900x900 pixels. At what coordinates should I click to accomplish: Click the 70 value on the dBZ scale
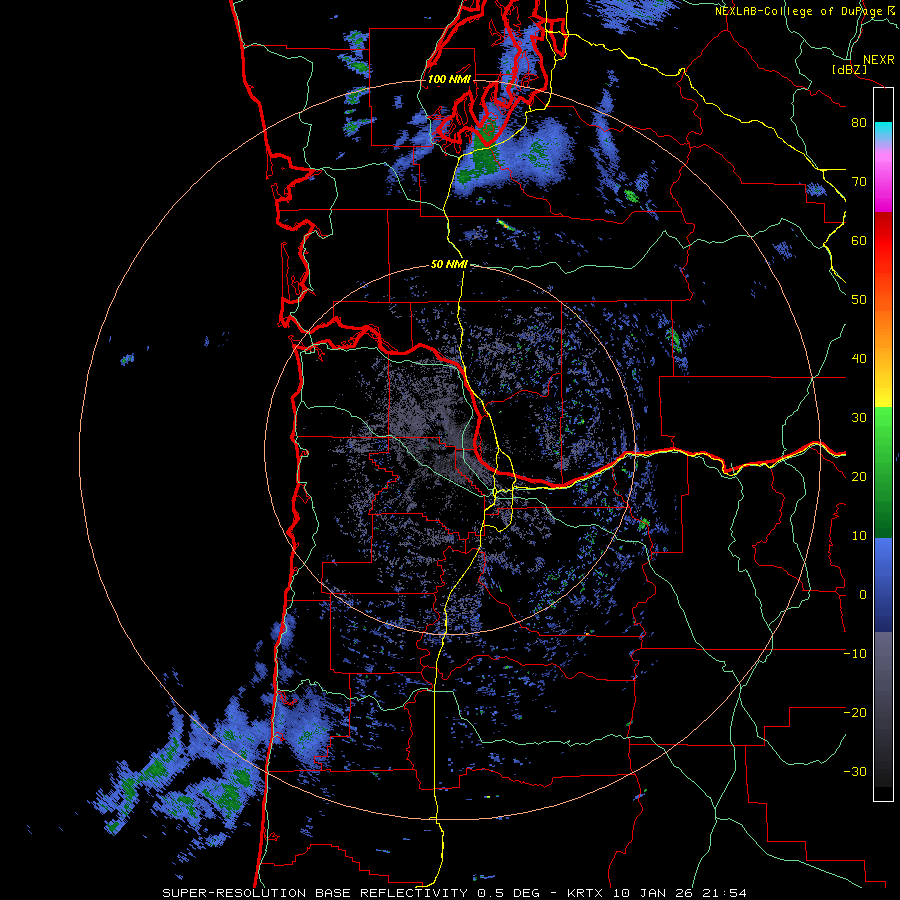(x=859, y=182)
